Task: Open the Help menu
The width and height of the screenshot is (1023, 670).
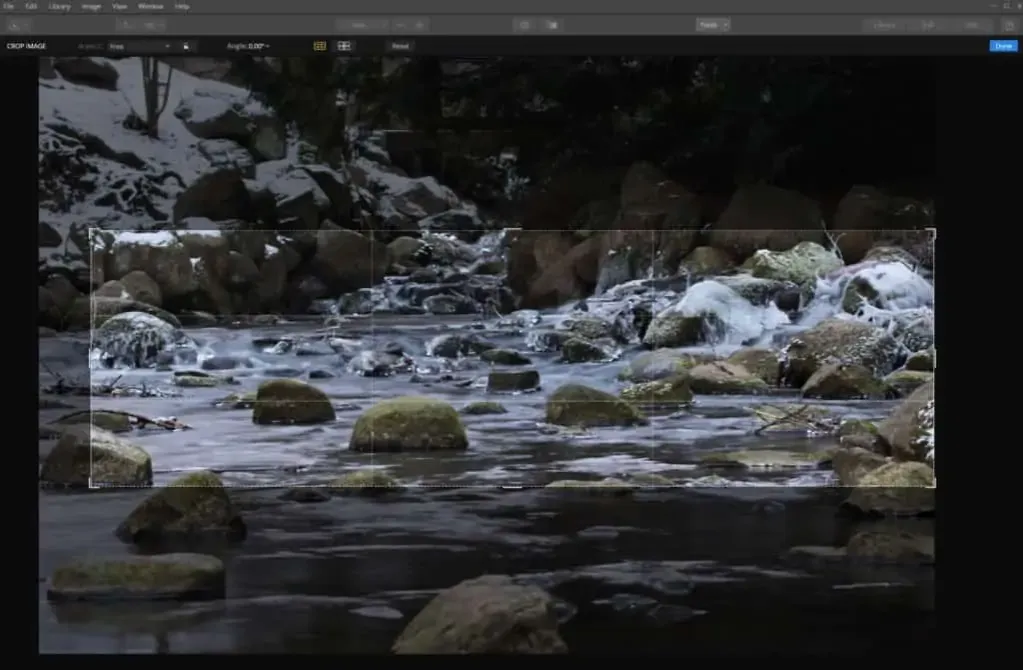Action: (x=181, y=6)
